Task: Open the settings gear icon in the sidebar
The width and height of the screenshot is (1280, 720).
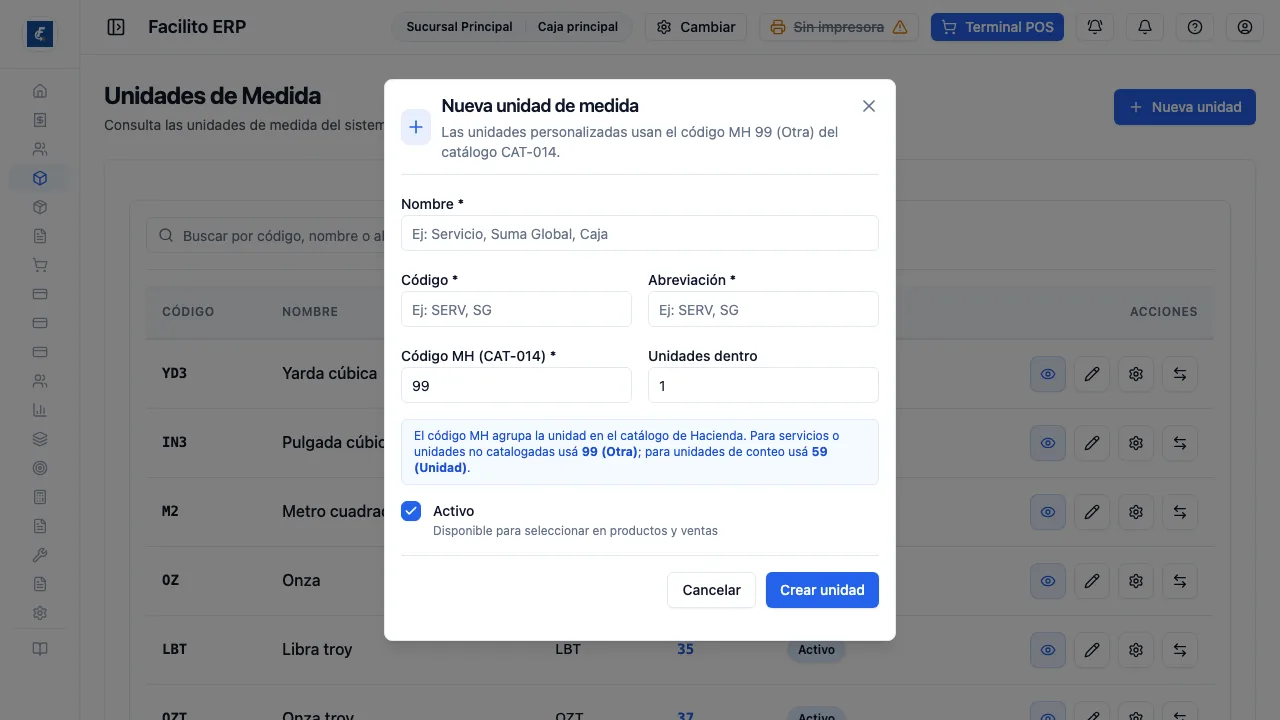Action: [40, 613]
